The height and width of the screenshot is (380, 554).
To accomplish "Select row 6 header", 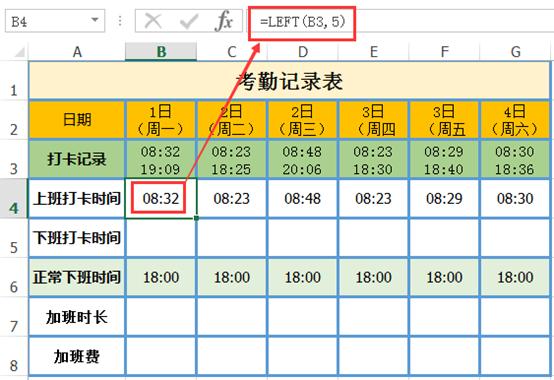I will pos(14,277).
